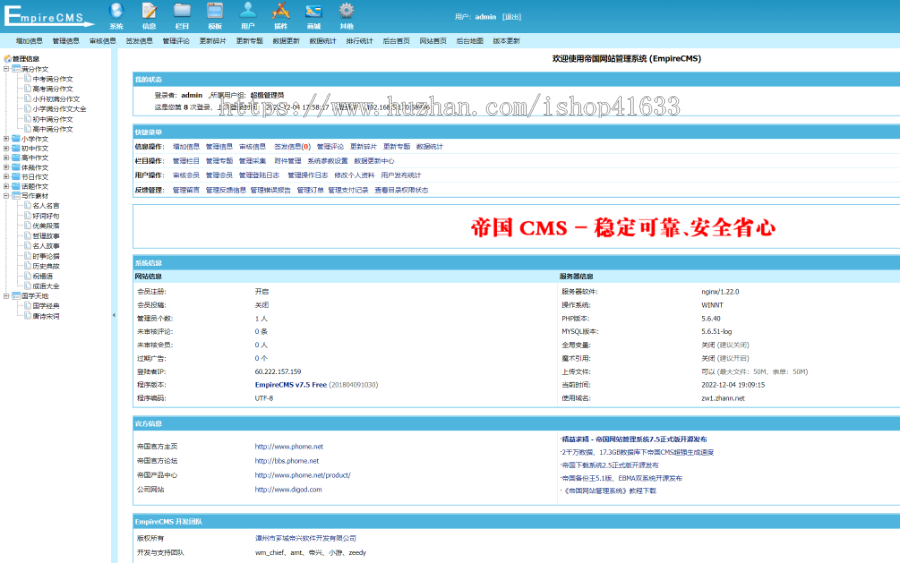The width and height of the screenshot is (900, 563).
Task: Open the 签发信息(0) quick menu link
Action: pyautogui.click(x=292, y=146)
